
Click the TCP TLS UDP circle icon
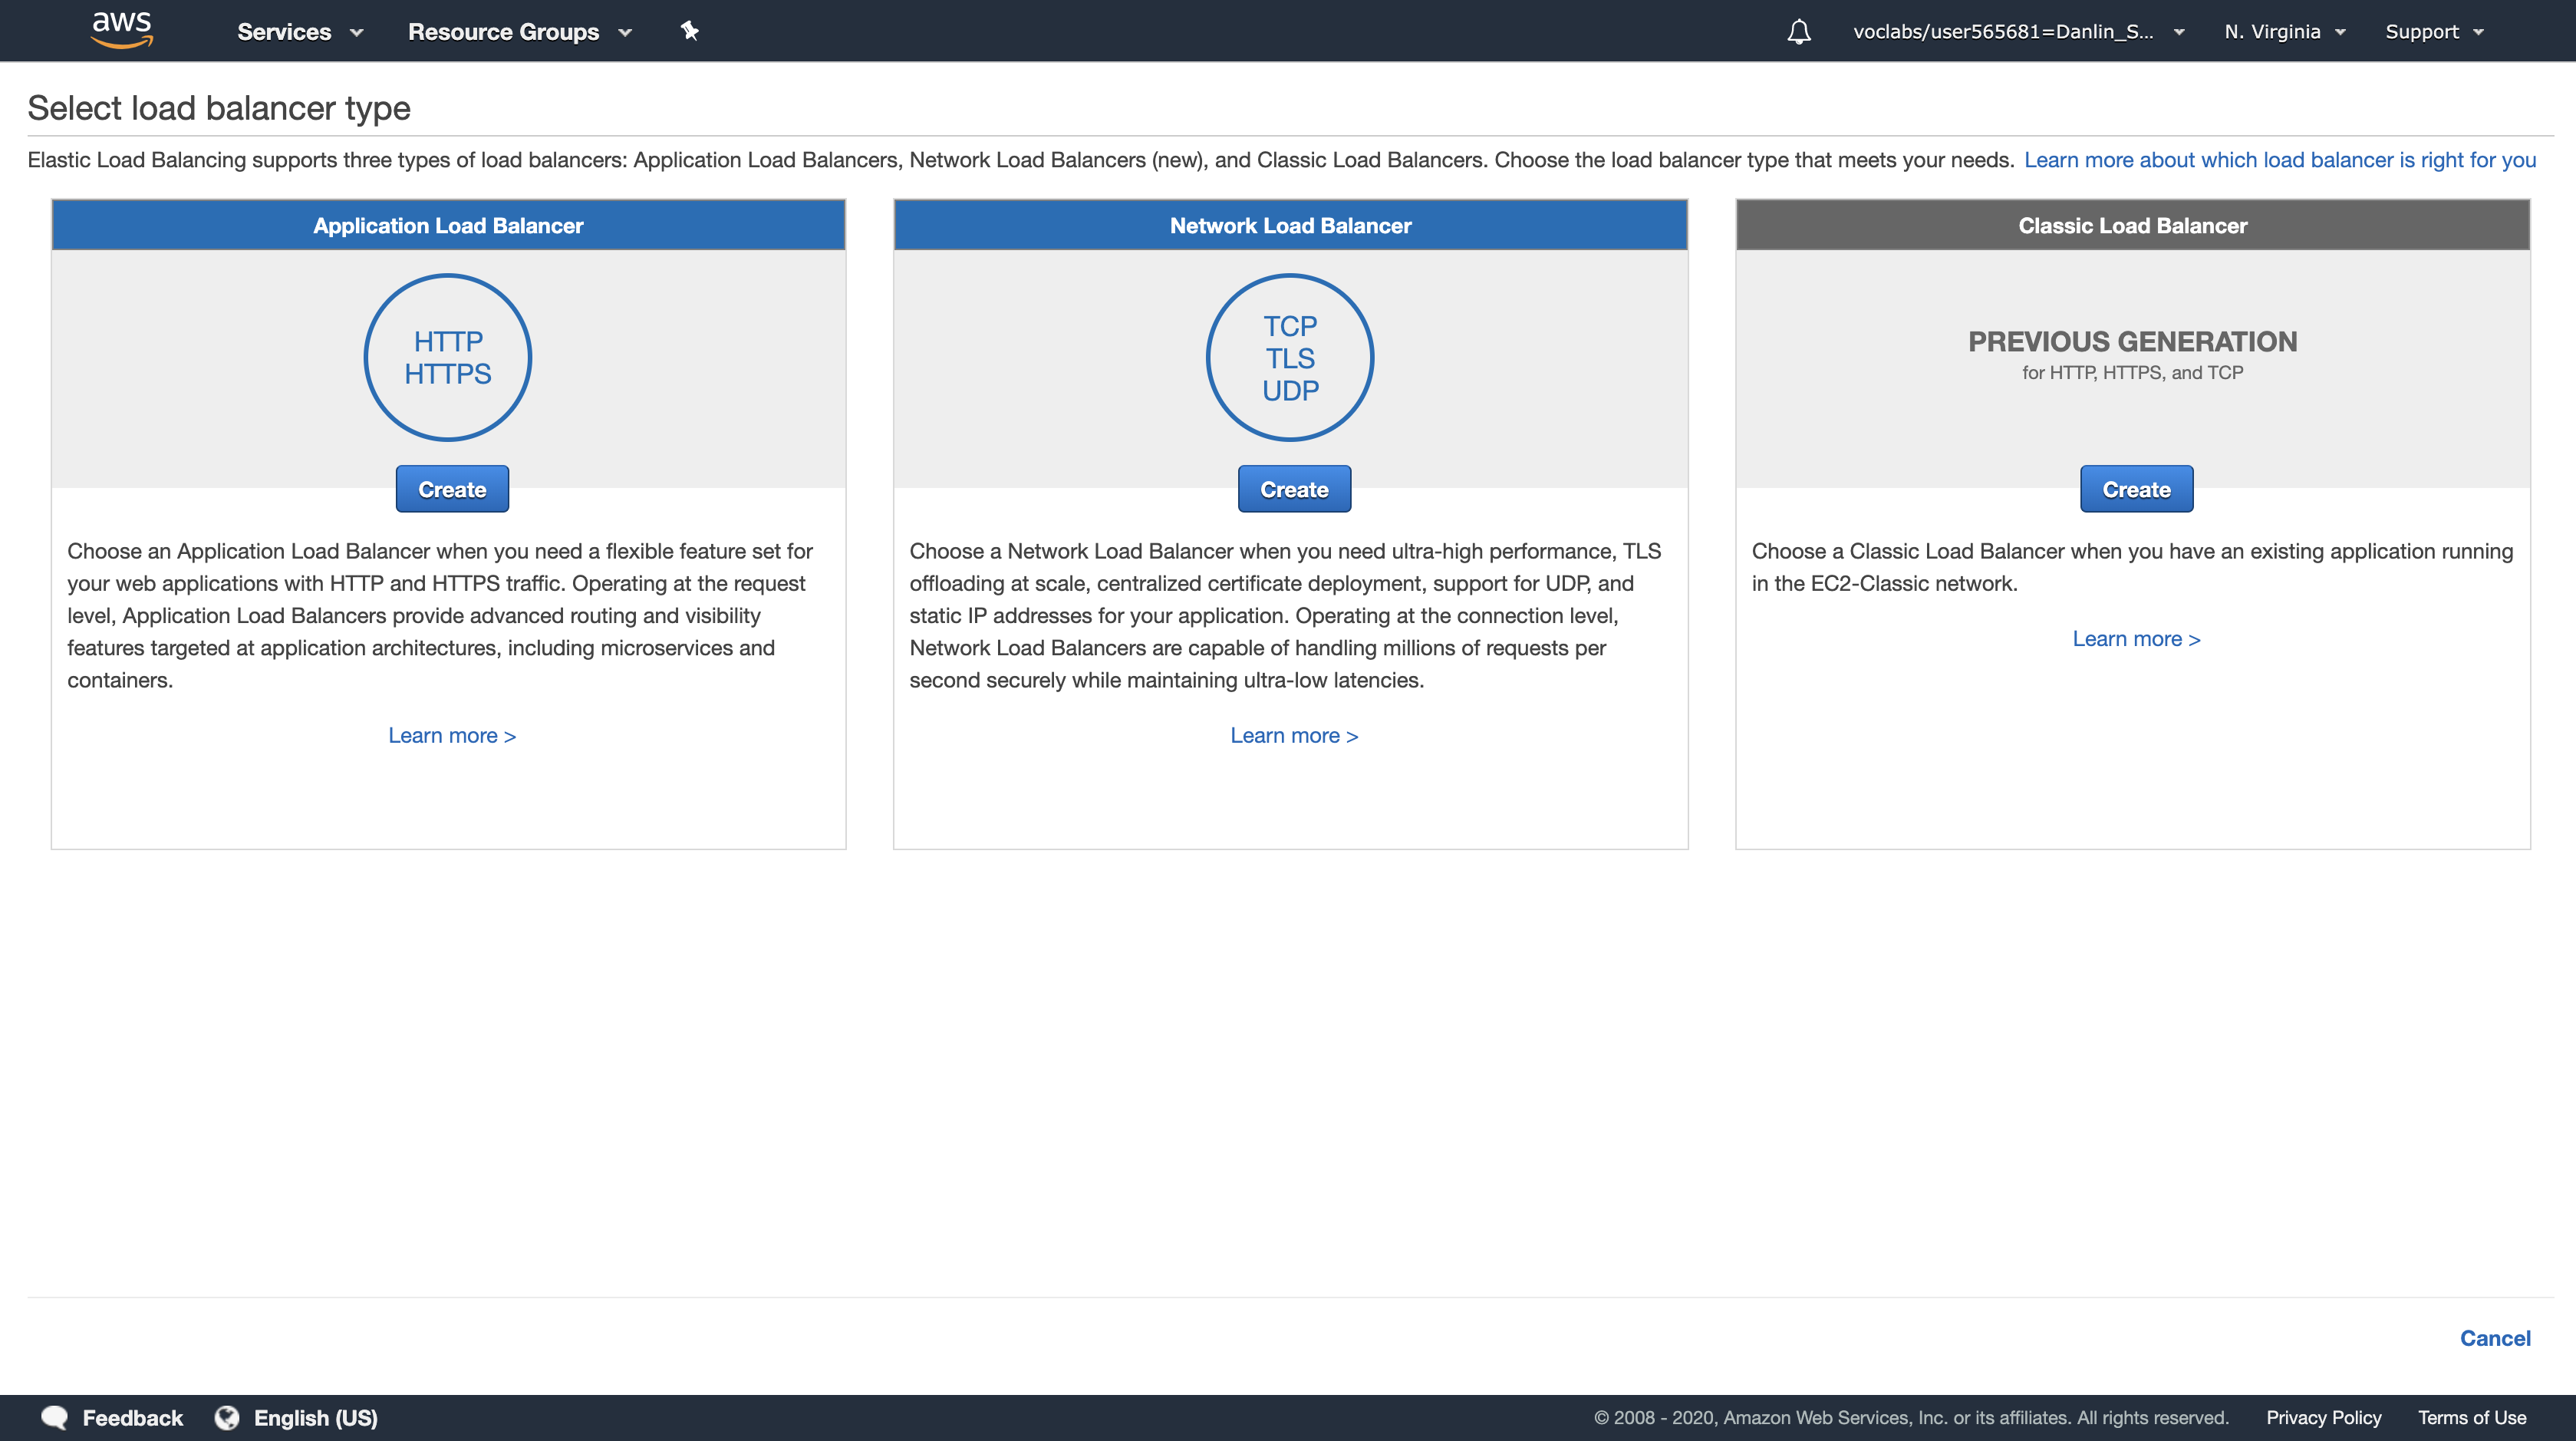[x=1290, y=357]
